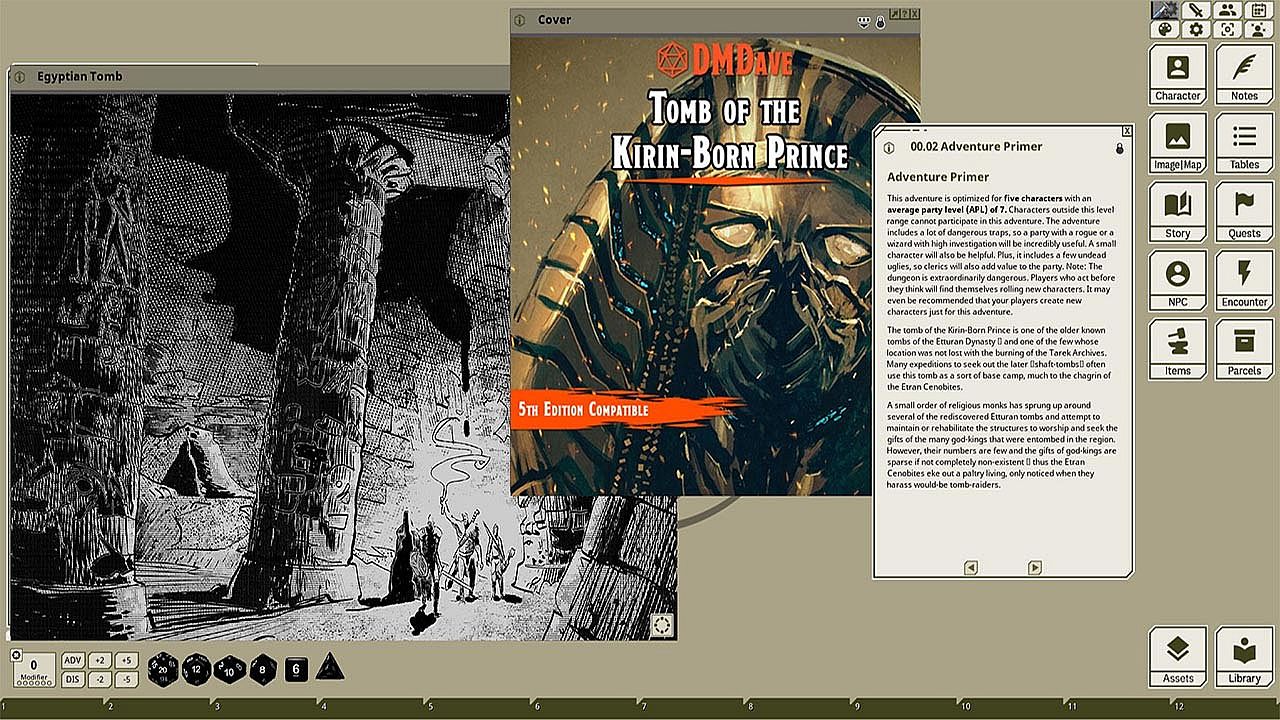
Task: Click the d20 die
Action: coord(163,669)
